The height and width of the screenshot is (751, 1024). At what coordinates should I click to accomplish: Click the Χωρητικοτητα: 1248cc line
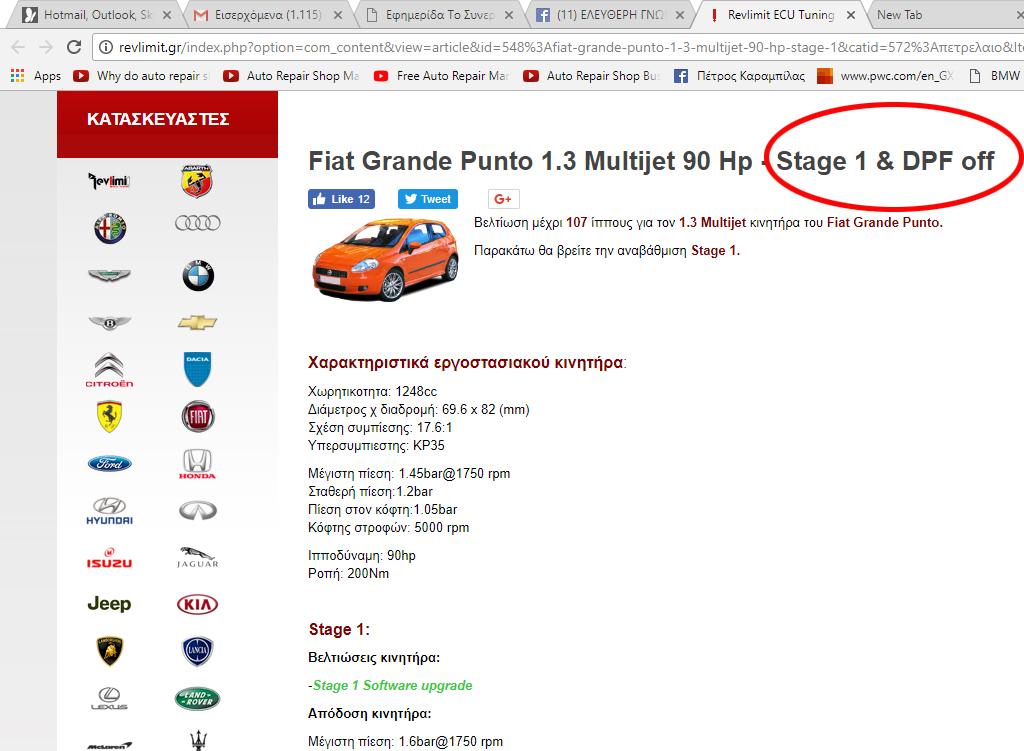coord(372,391)
